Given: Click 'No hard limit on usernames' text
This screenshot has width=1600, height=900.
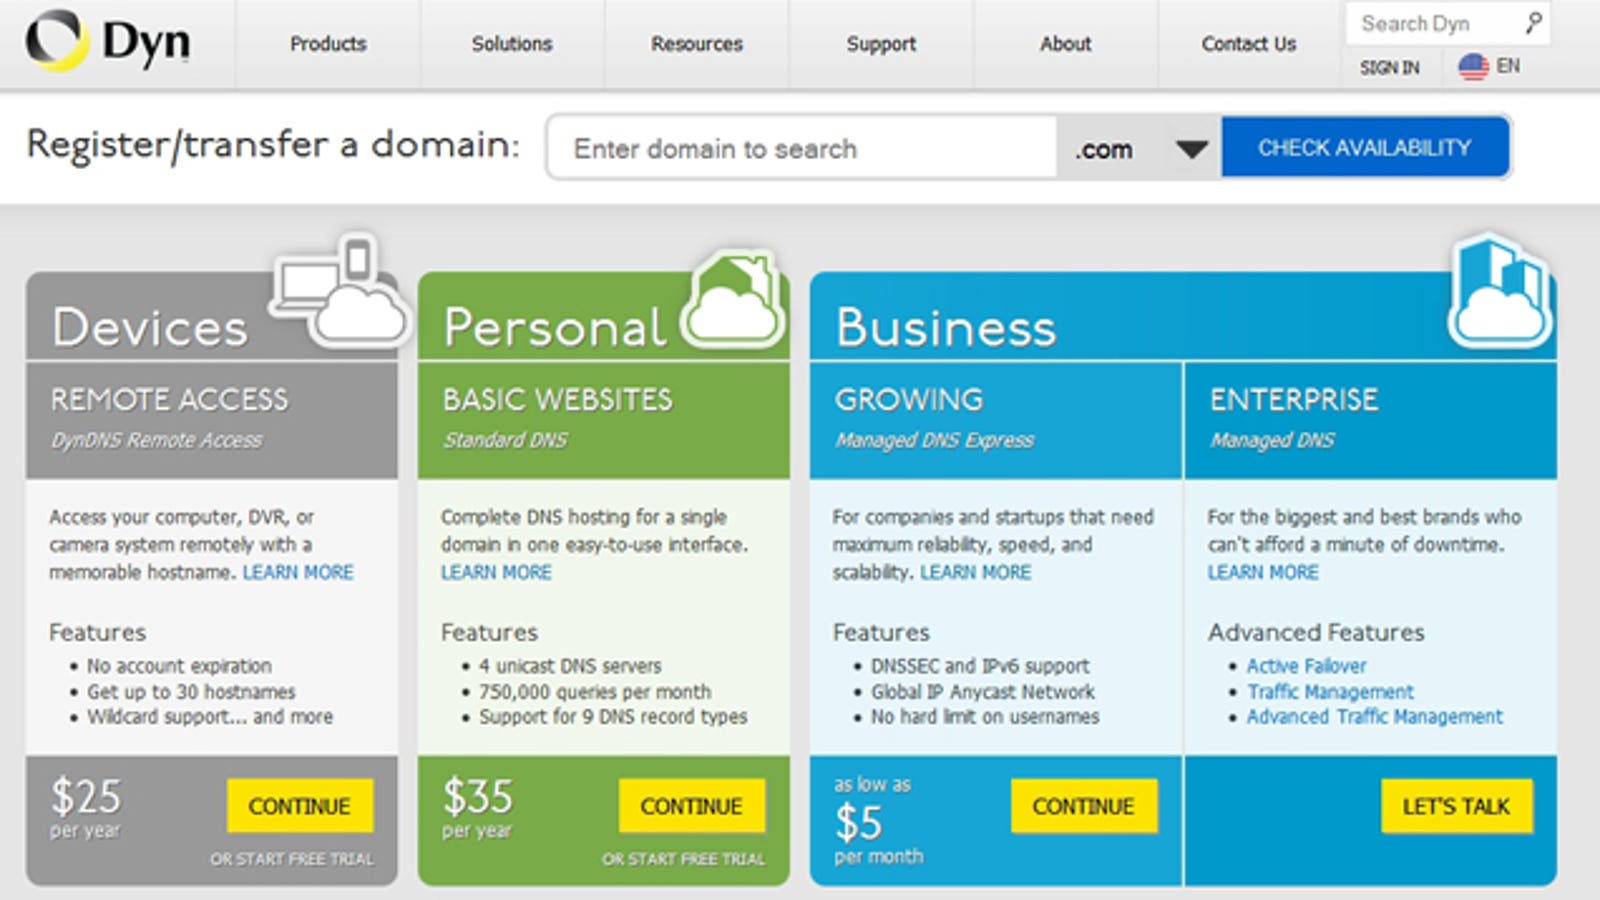Looking at the screenshot, I should pyautogui.click(x=985, y=717).
